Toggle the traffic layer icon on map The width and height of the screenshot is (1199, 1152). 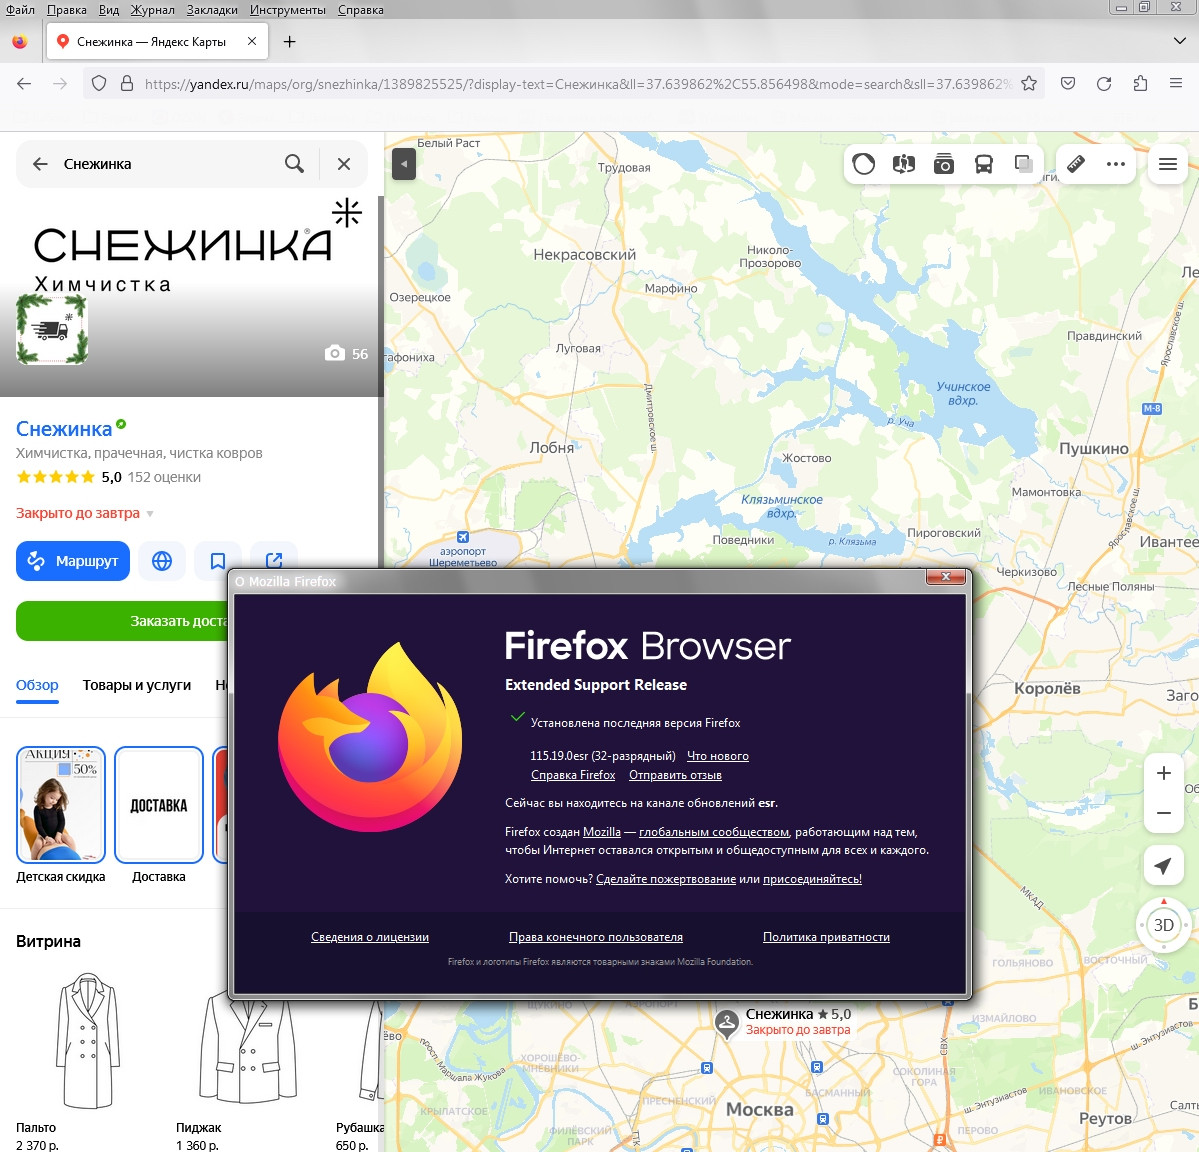pos(864,164)
